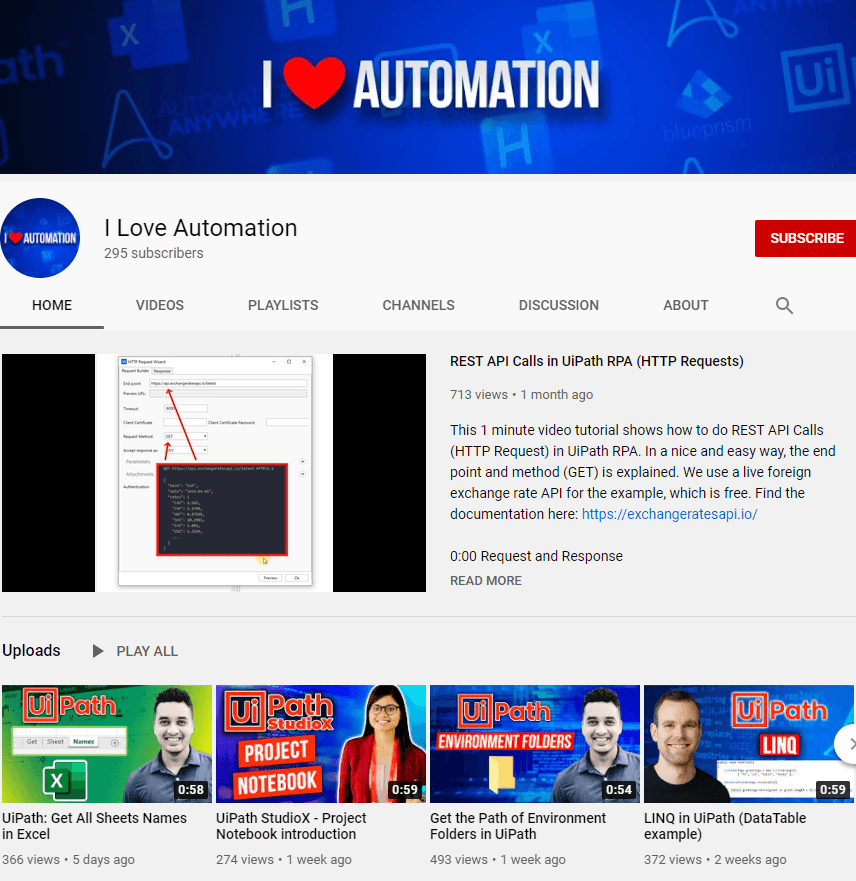Click the 713 views • 1 month ago text

coord(521,394)
